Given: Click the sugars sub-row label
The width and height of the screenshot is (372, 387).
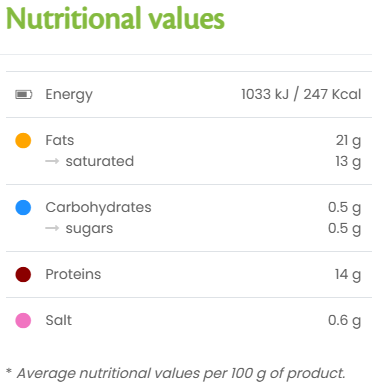Looking at the screenshot, I should 89,229.
